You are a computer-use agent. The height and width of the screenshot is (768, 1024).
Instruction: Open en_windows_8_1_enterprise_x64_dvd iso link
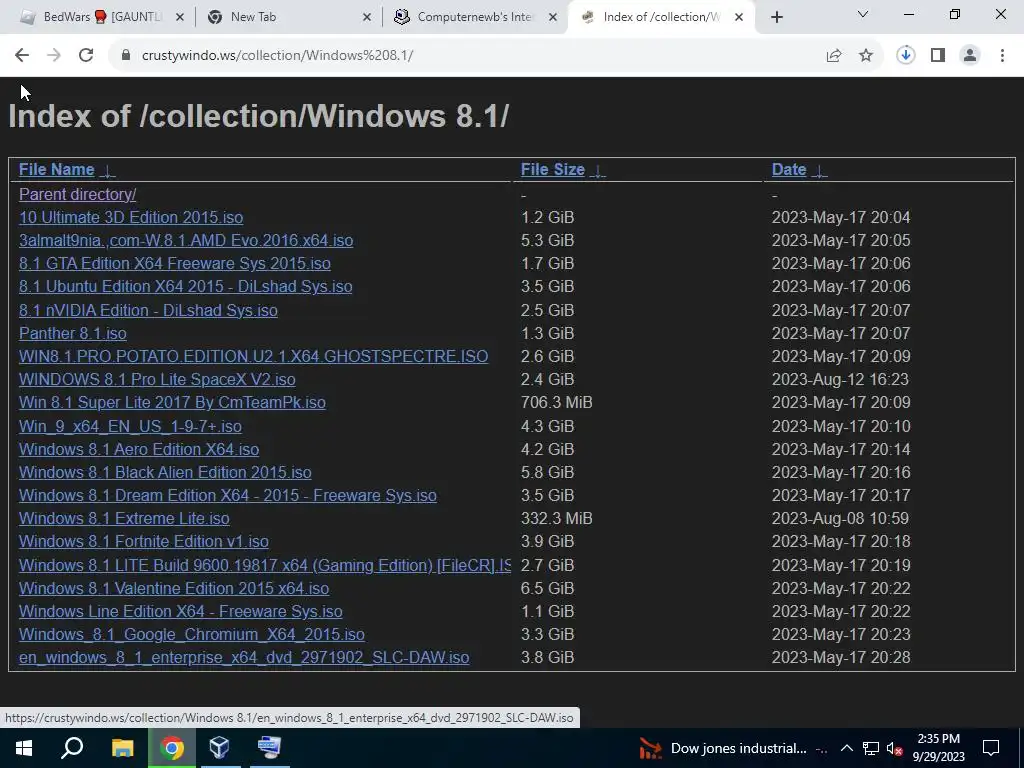tap(244, 658)
